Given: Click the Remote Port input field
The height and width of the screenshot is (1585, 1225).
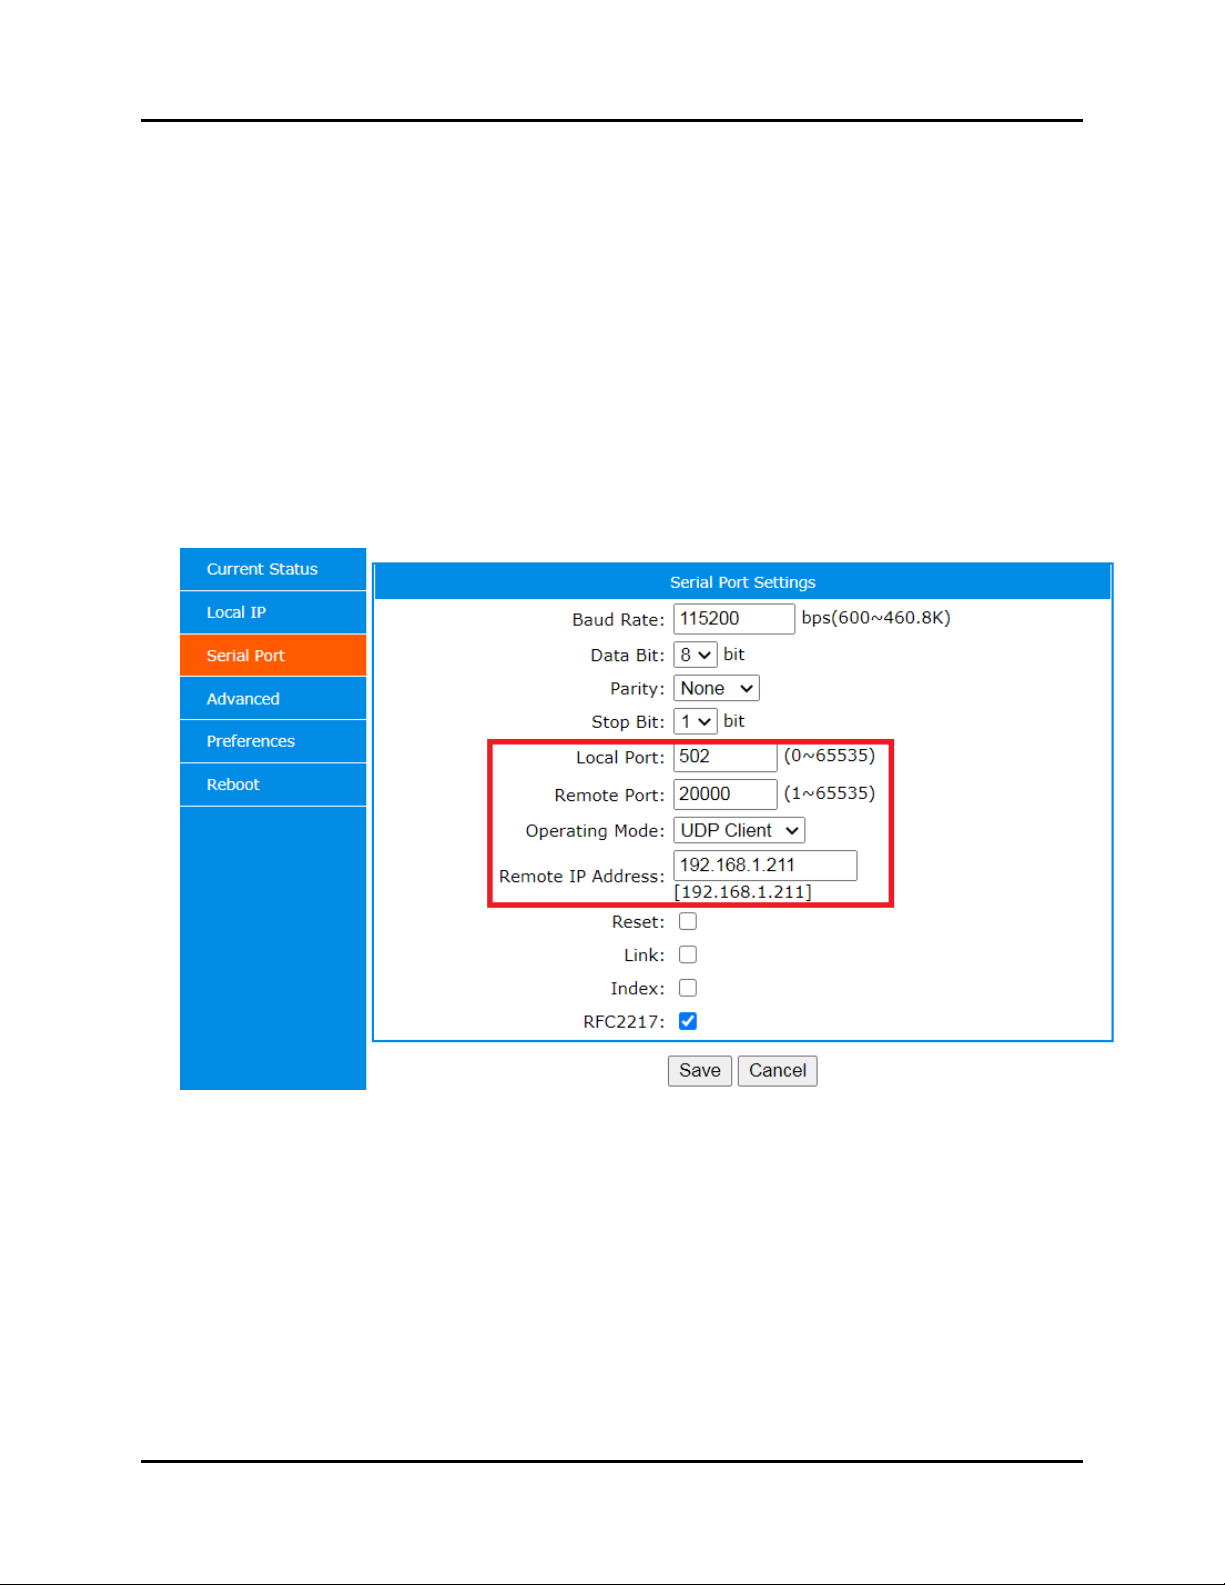Looking at the screenshot, I should click(725, 794).
